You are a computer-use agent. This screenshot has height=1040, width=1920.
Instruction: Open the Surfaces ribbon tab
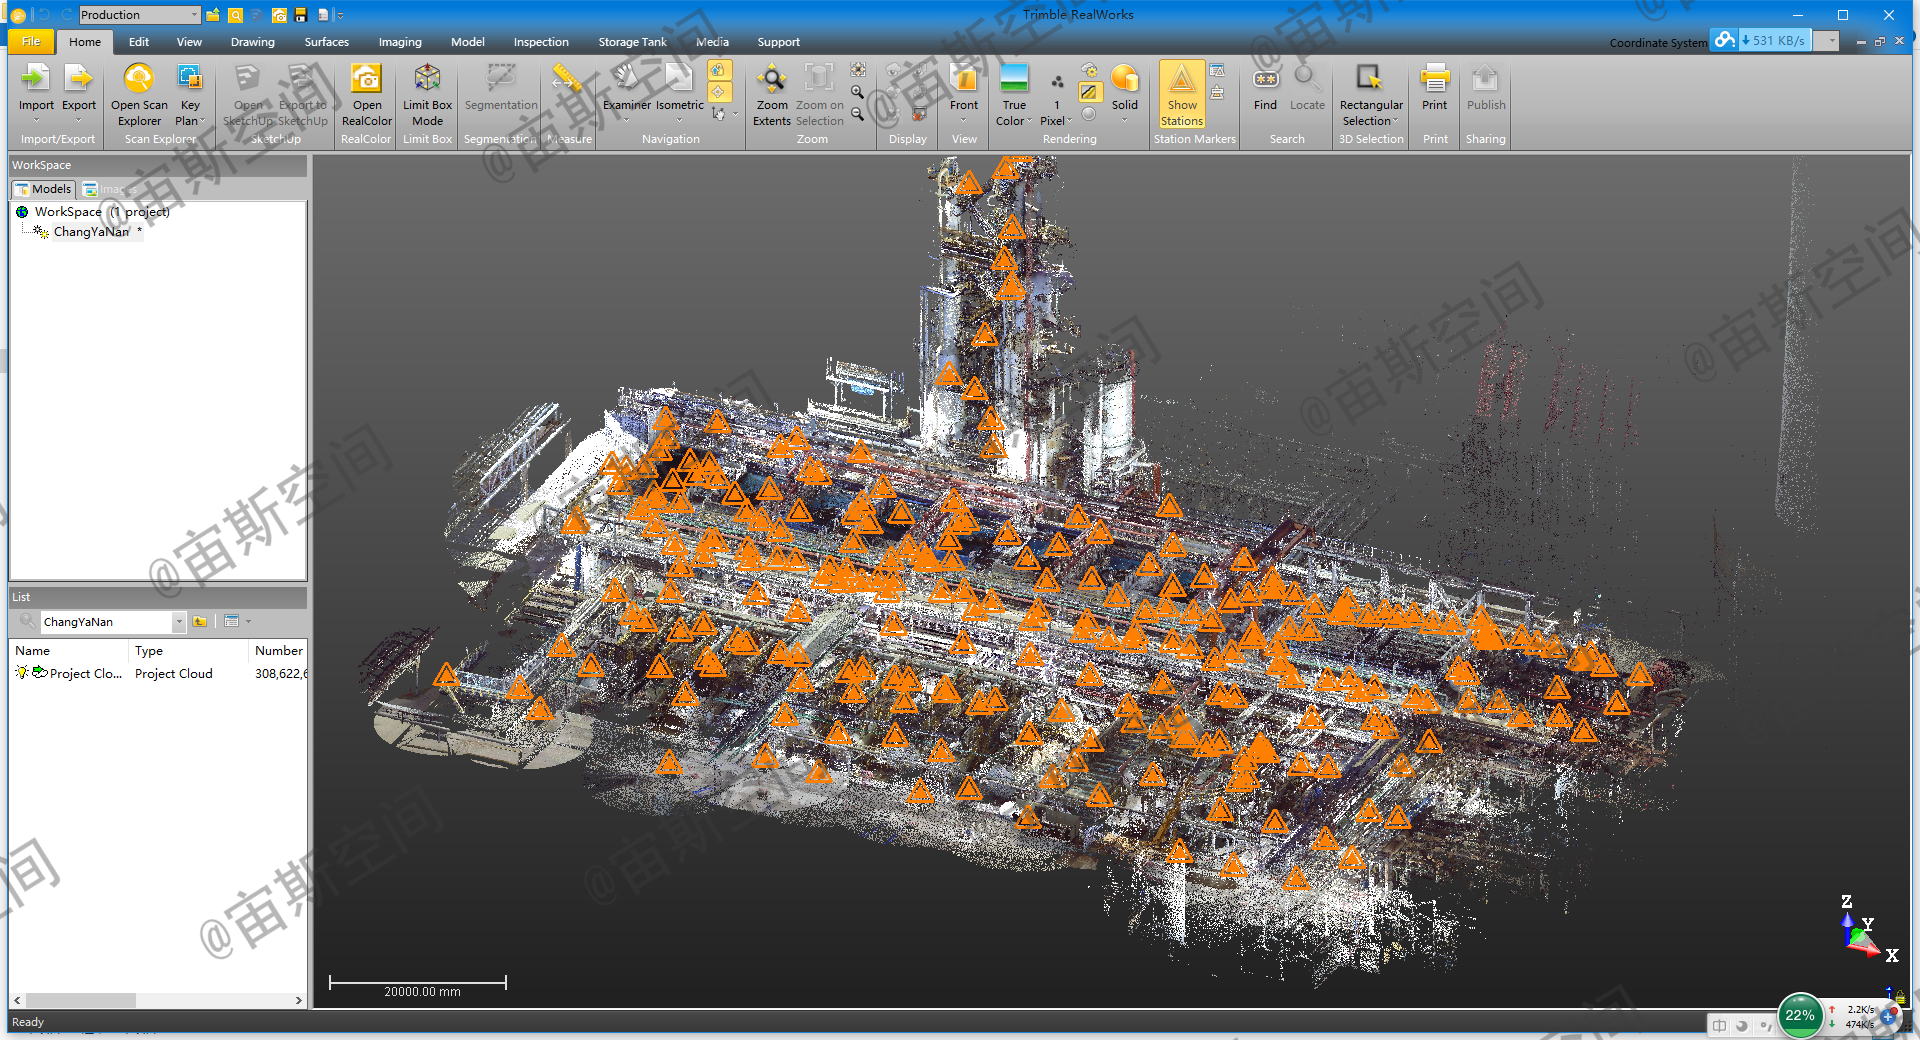pyautogui.click(x=326, y=42)
